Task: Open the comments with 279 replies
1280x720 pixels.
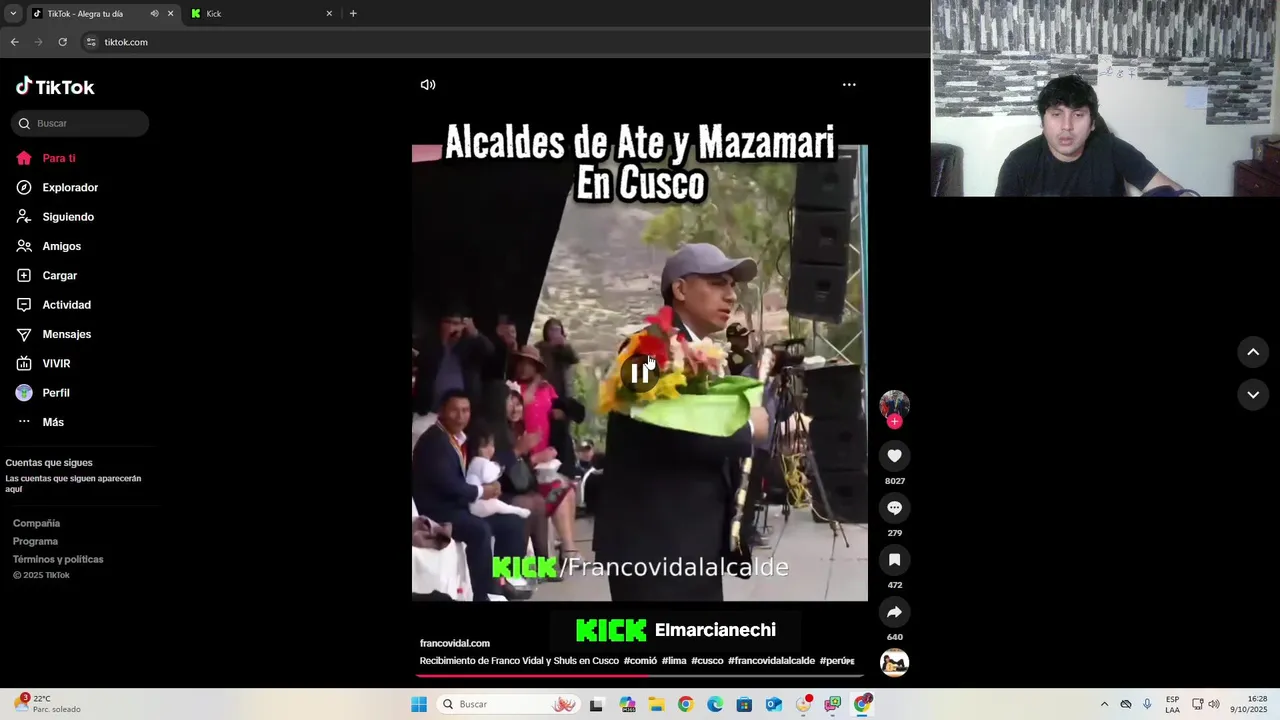Action: [894, 508]
